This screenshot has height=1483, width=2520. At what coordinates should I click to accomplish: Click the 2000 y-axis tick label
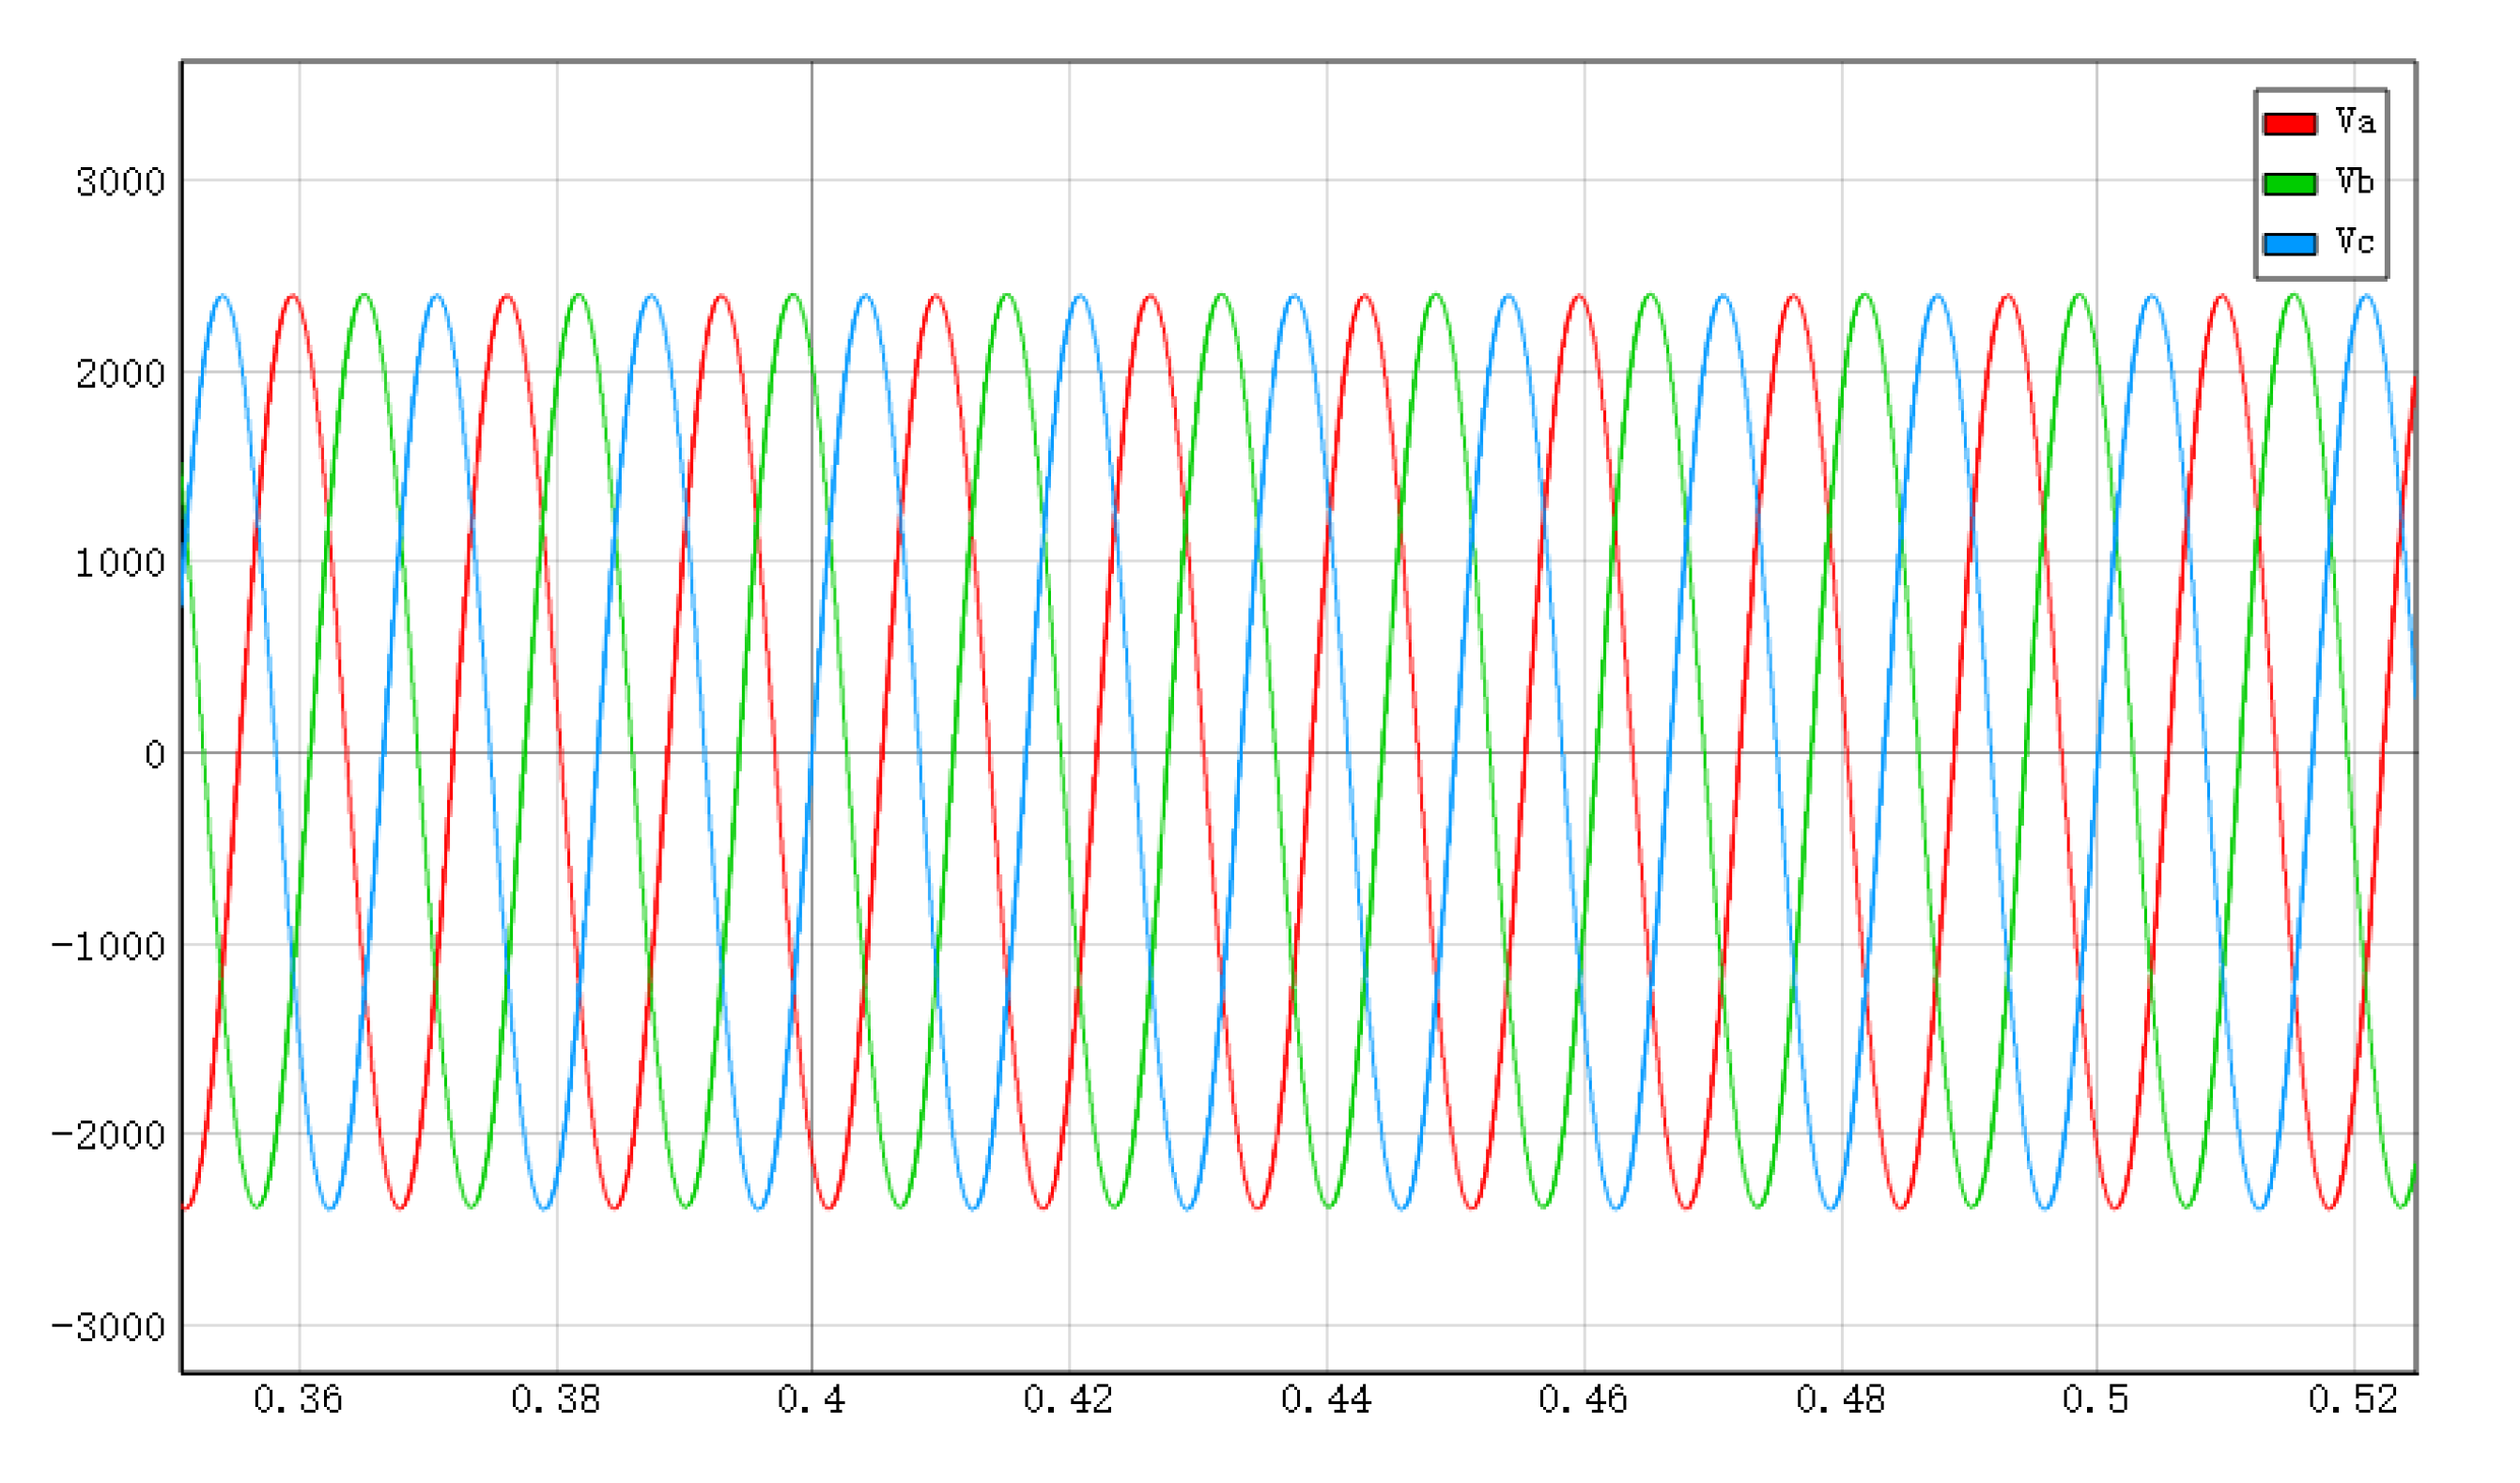pos(121,375)
